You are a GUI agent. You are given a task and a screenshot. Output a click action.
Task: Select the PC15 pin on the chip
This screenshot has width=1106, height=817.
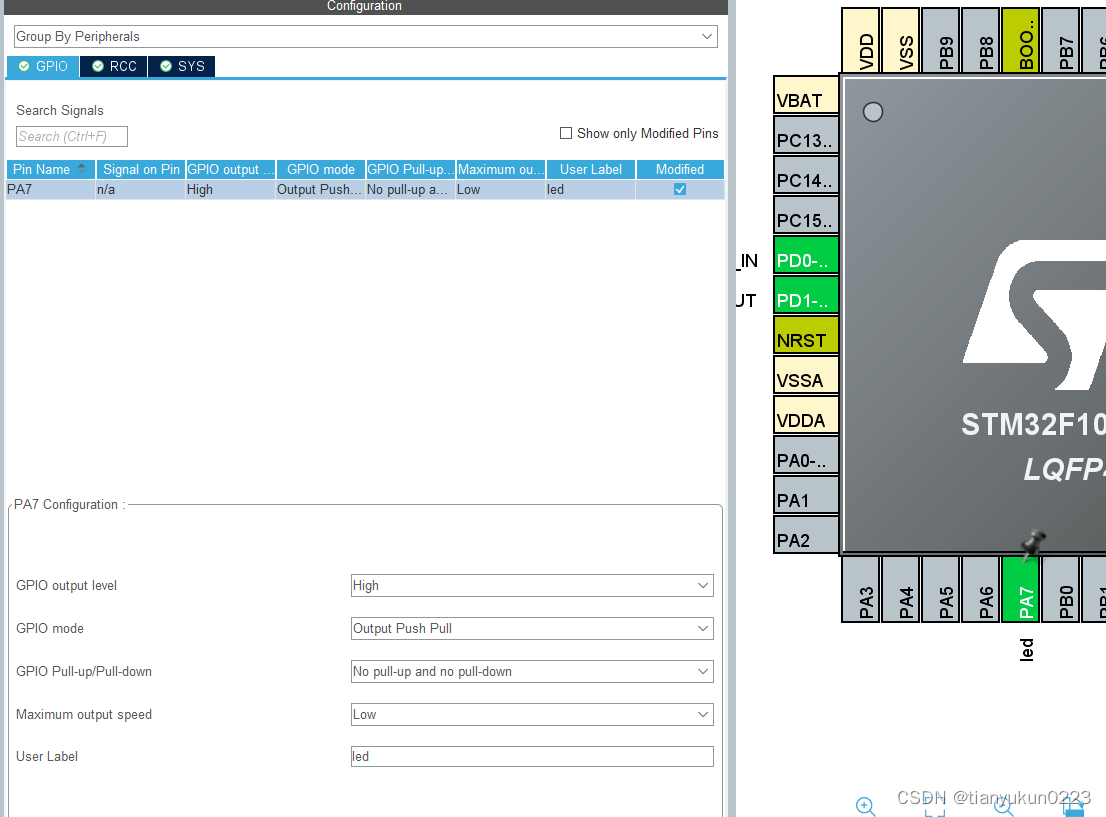coord(806,215)
